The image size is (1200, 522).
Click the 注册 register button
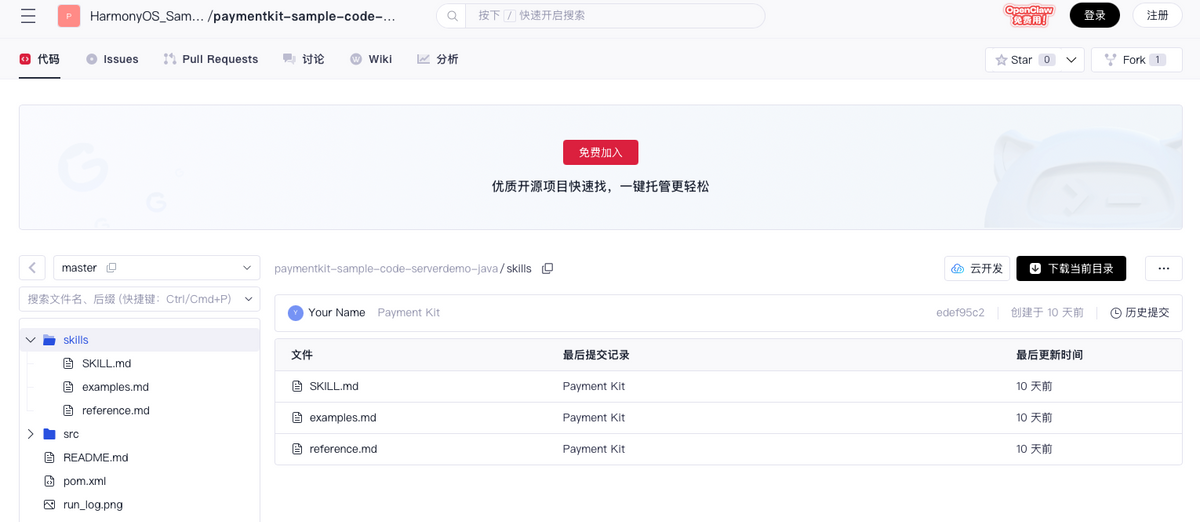click(1157, 15)
